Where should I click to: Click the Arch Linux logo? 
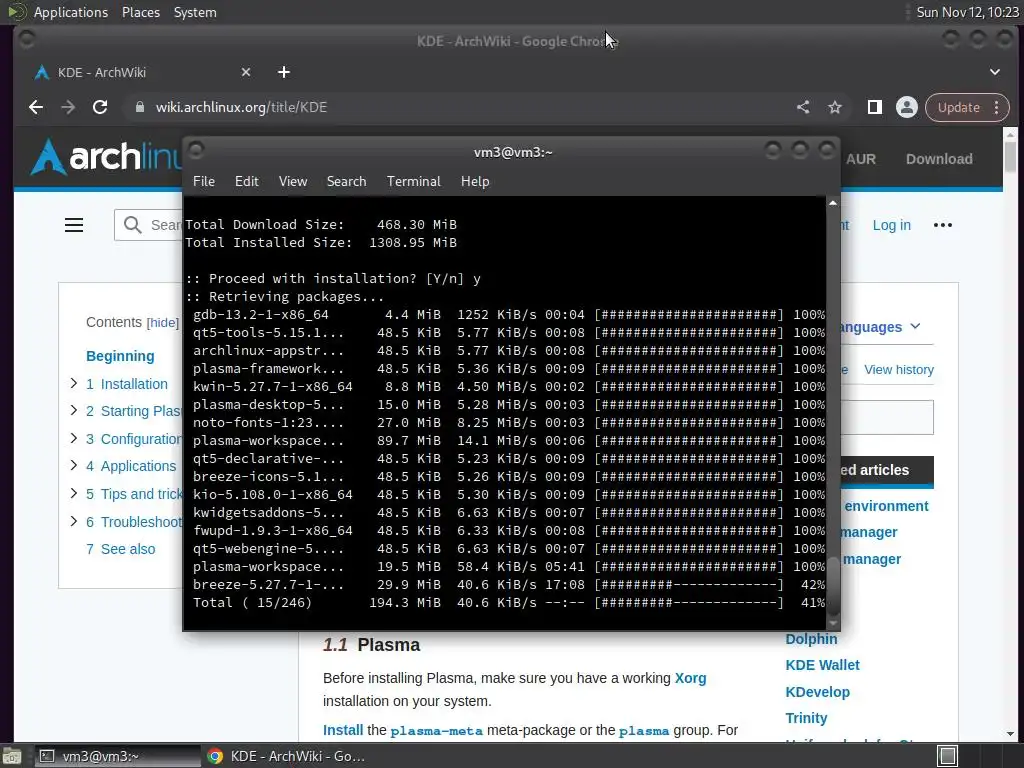[x=106, y=157]
